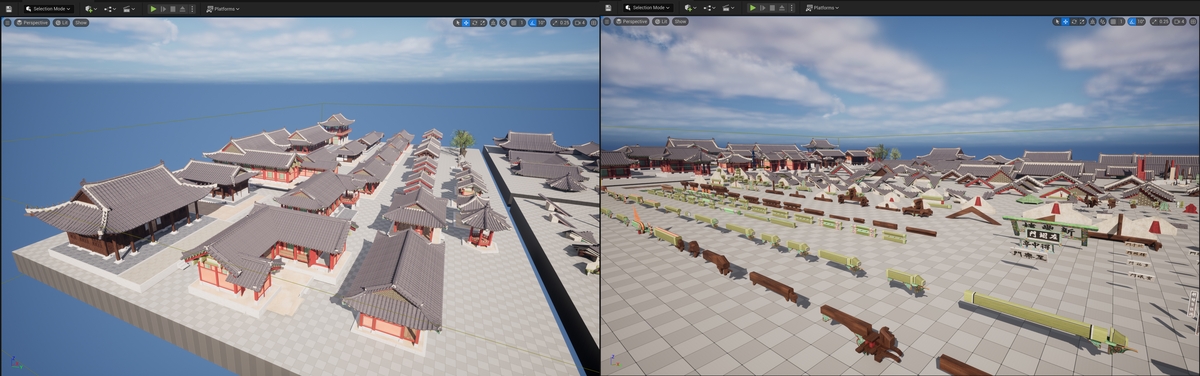Screen dimensions: 1200x376
Task: Select rotate gizmo tool in right viewport
Action: click(1074, 22)
